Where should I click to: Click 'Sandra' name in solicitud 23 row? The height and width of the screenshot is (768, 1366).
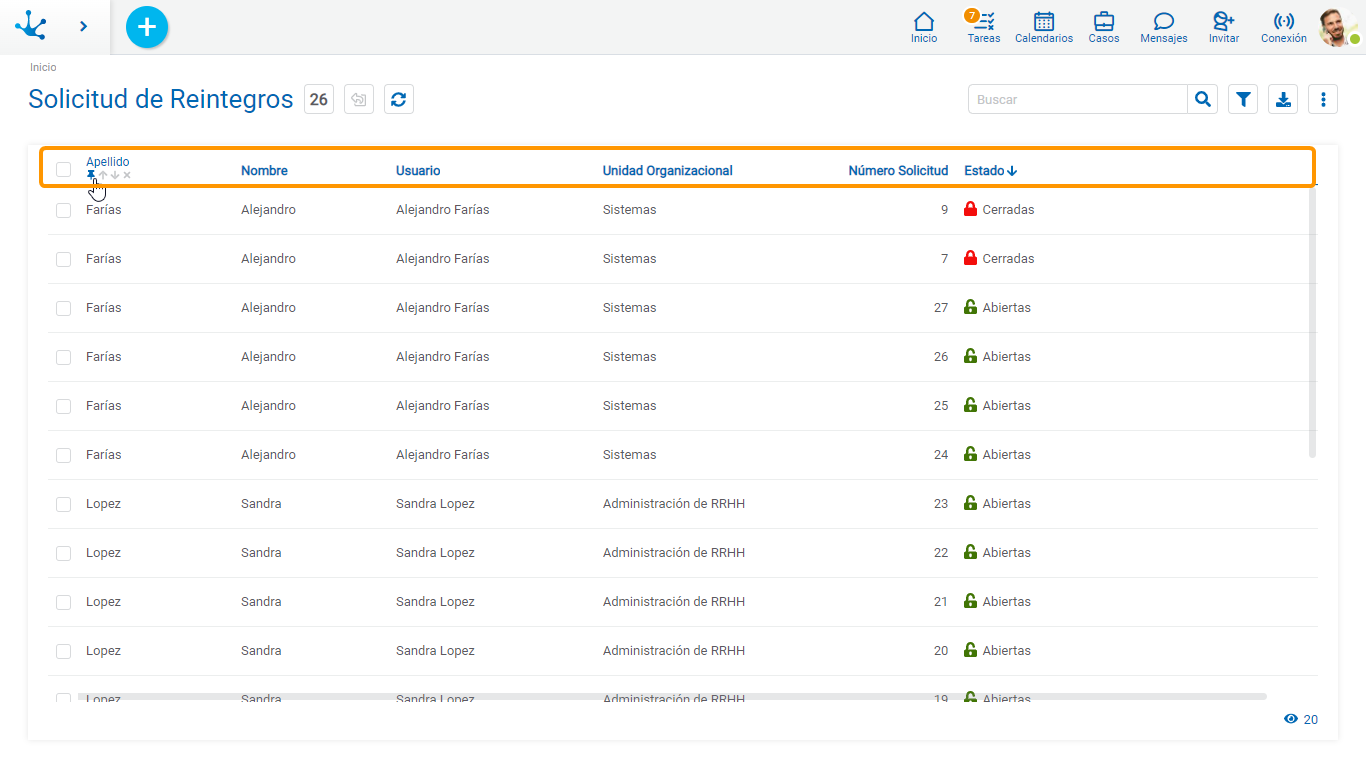[x=261, y=504]
